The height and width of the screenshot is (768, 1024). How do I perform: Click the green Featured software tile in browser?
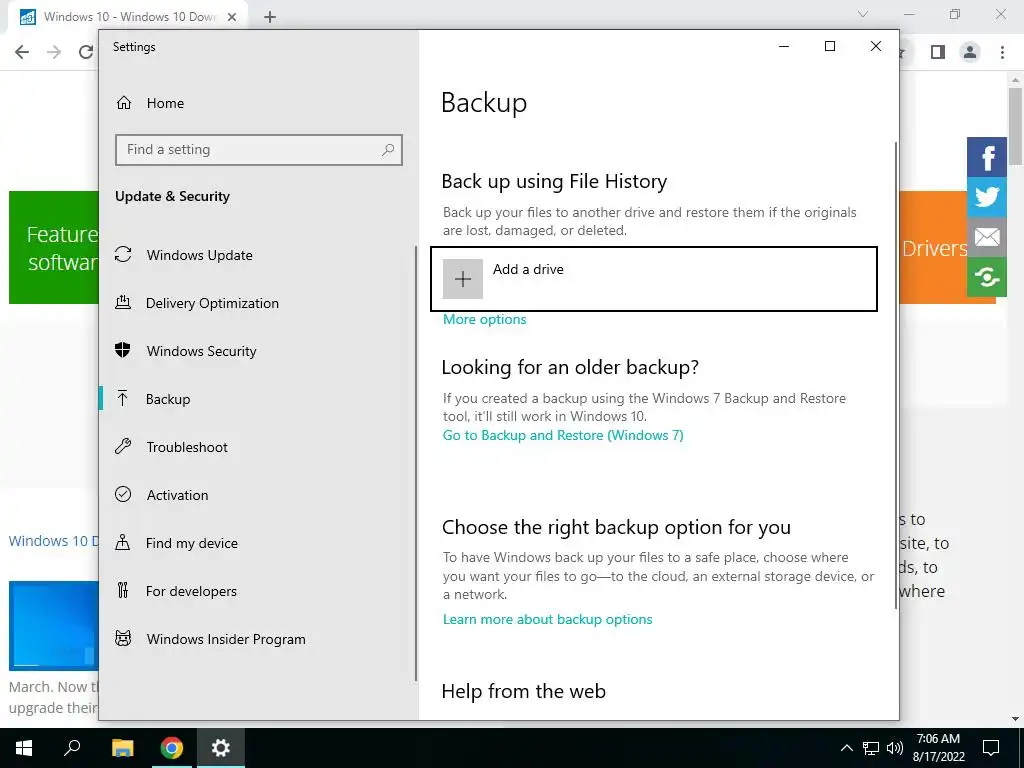[x=54, y=248]
